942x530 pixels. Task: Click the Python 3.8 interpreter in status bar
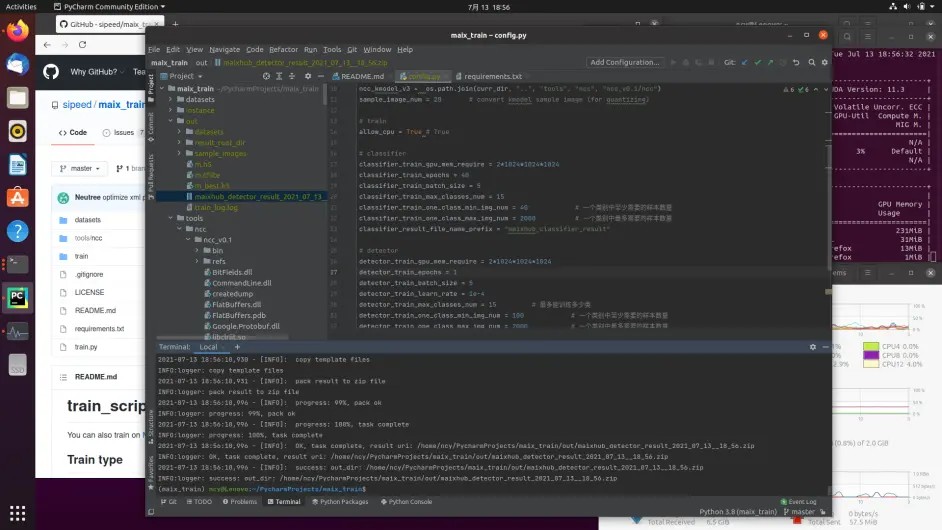pos(738,512)
